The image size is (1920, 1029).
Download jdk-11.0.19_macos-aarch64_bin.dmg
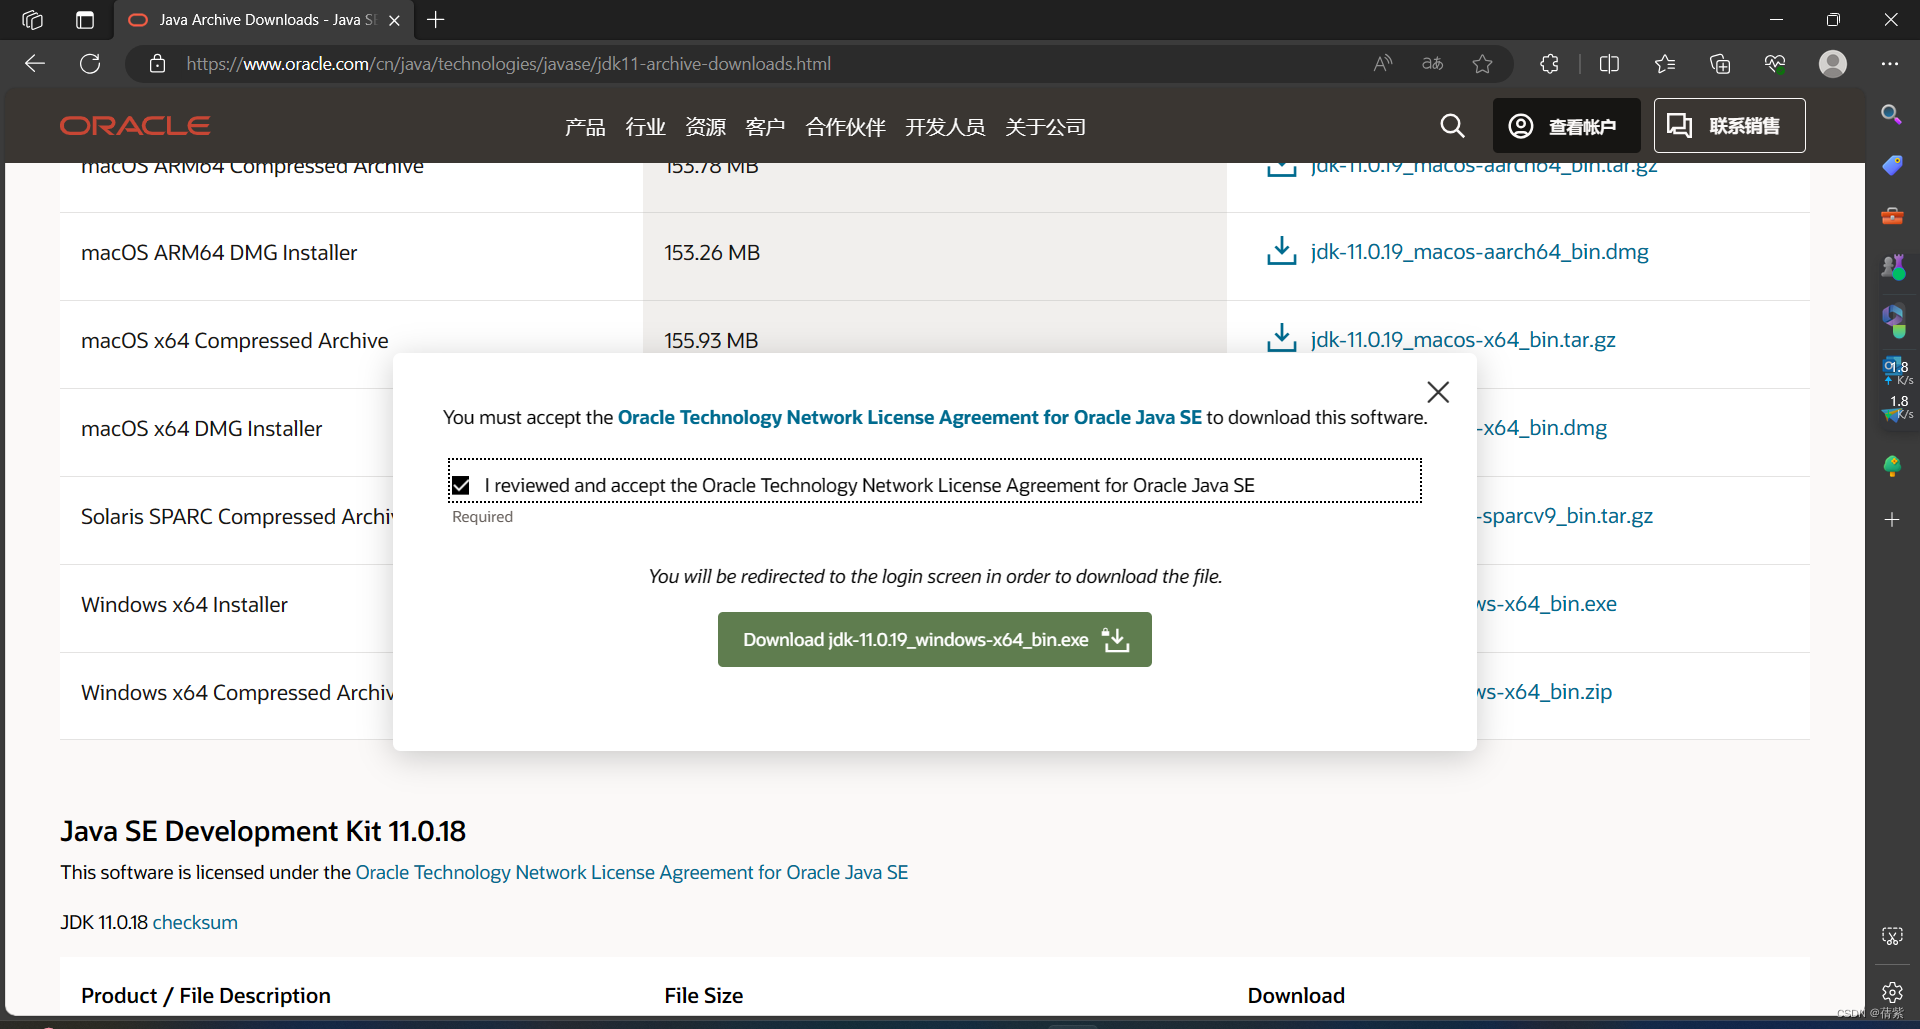coord(1479,252)
